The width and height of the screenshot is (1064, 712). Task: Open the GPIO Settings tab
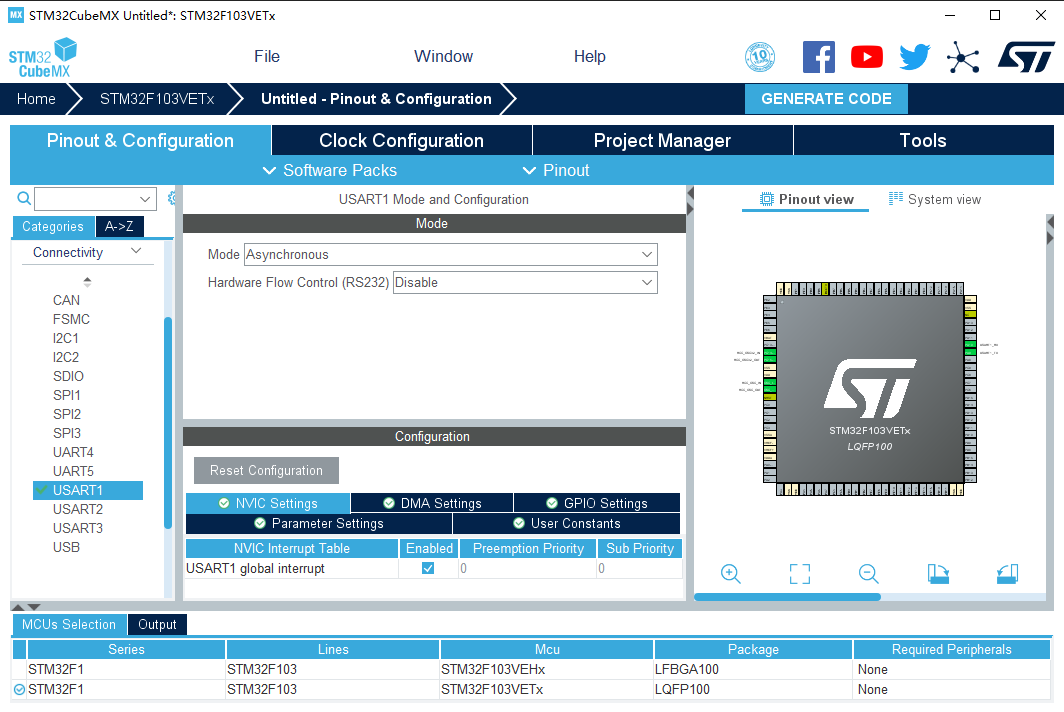coord(597,503)
